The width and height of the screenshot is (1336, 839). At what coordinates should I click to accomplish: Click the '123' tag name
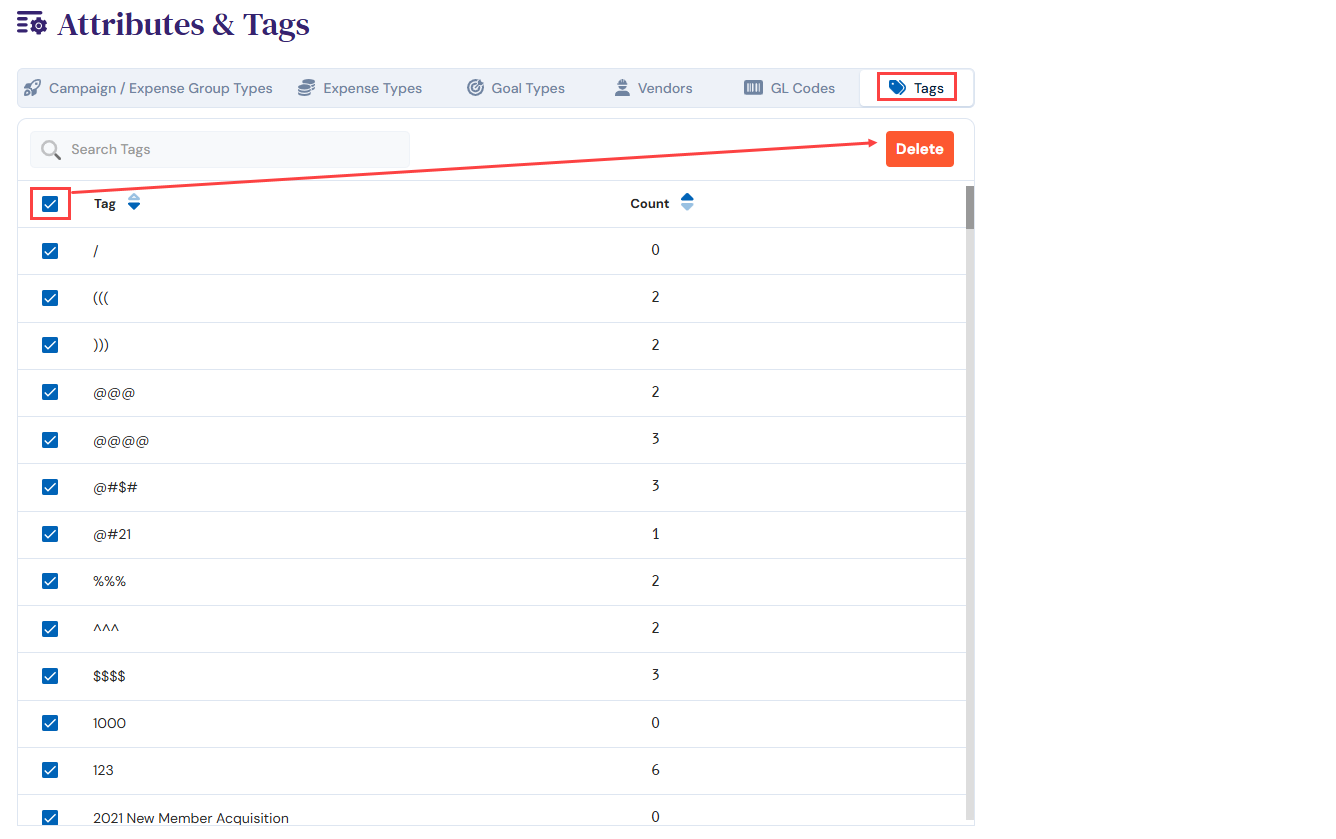103,770
